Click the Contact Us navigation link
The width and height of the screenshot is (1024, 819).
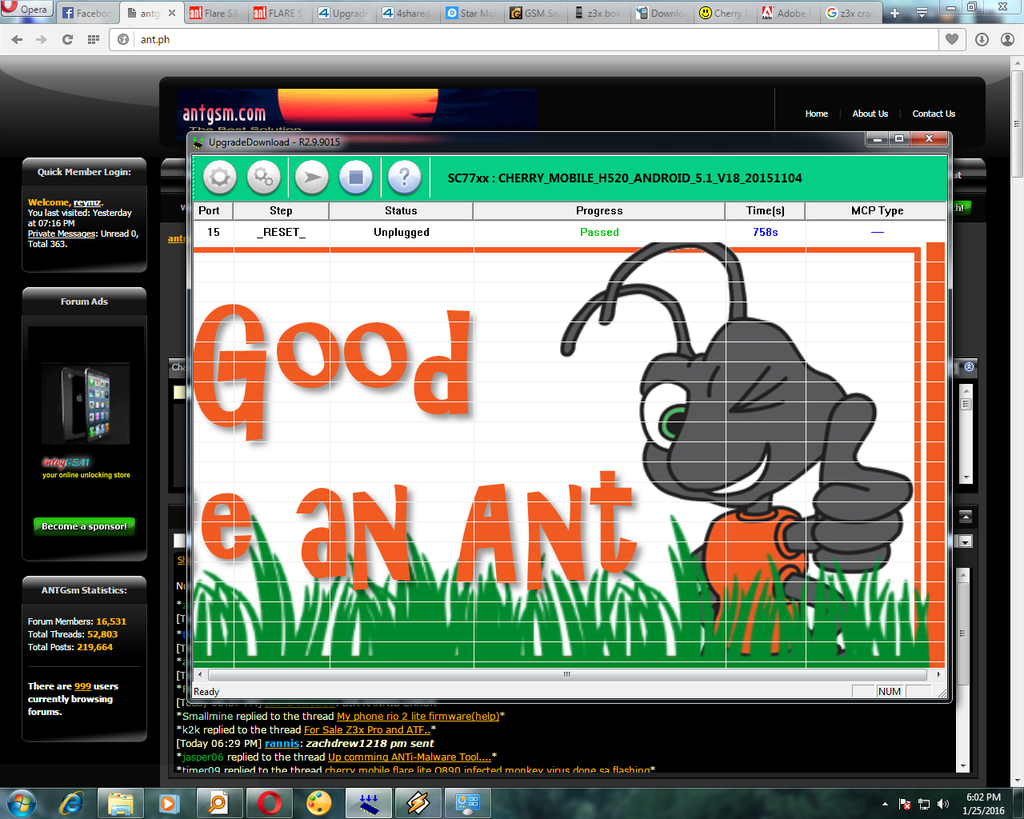point(933,114)
